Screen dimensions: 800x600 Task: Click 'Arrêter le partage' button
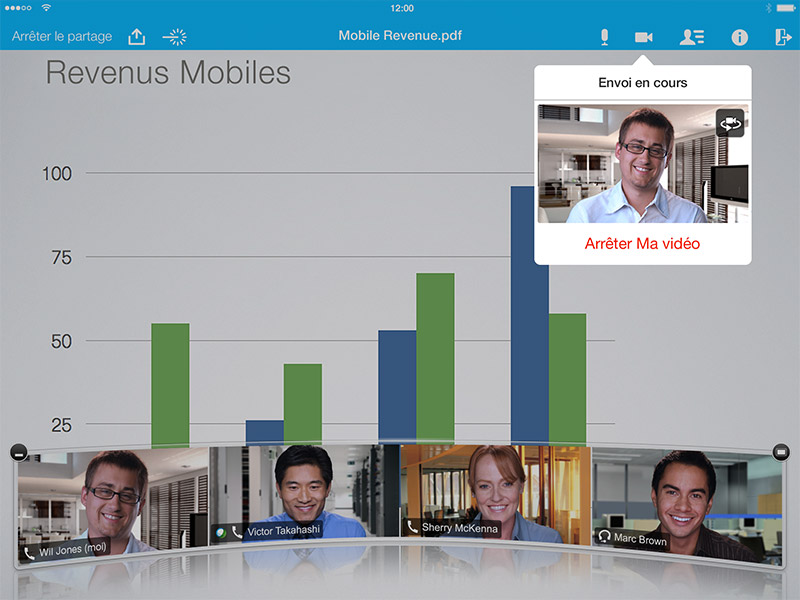pyautogui.click(x=62, y=37)
